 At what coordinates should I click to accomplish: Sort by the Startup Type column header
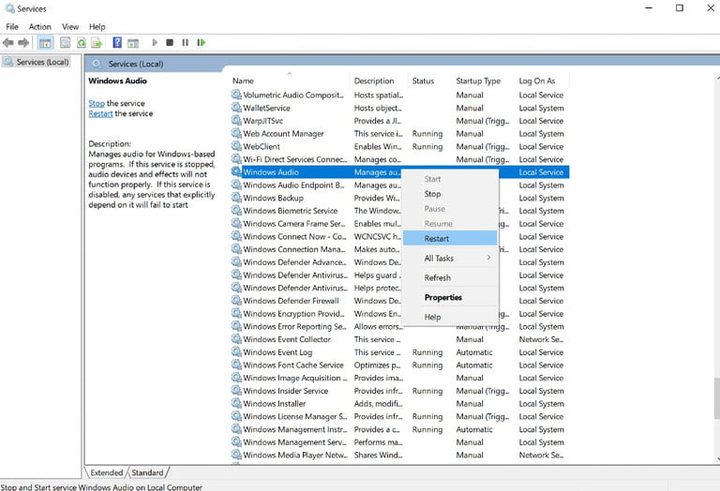(478, 81)
